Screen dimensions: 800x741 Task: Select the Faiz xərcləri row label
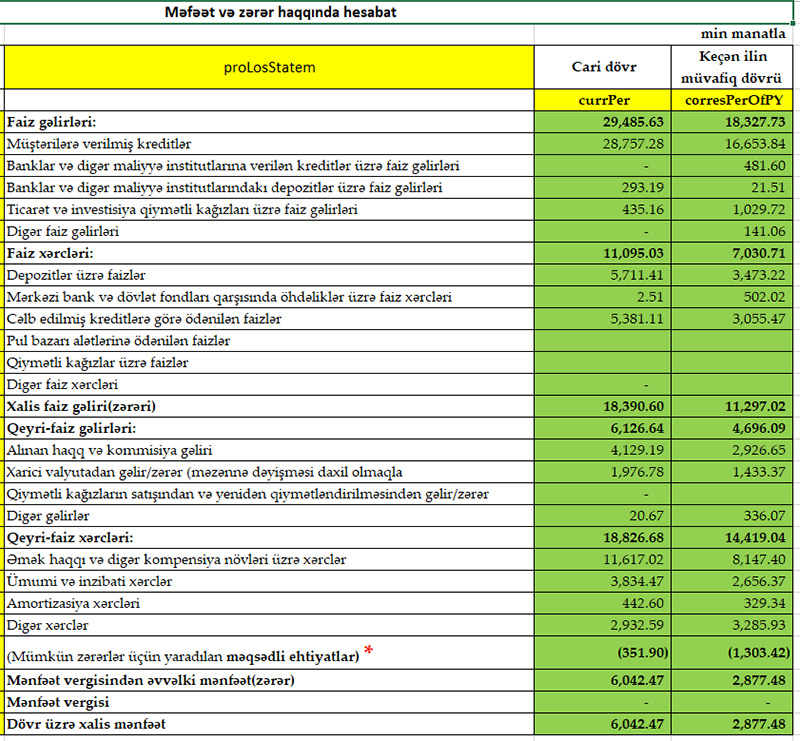[x=50, y=254]
